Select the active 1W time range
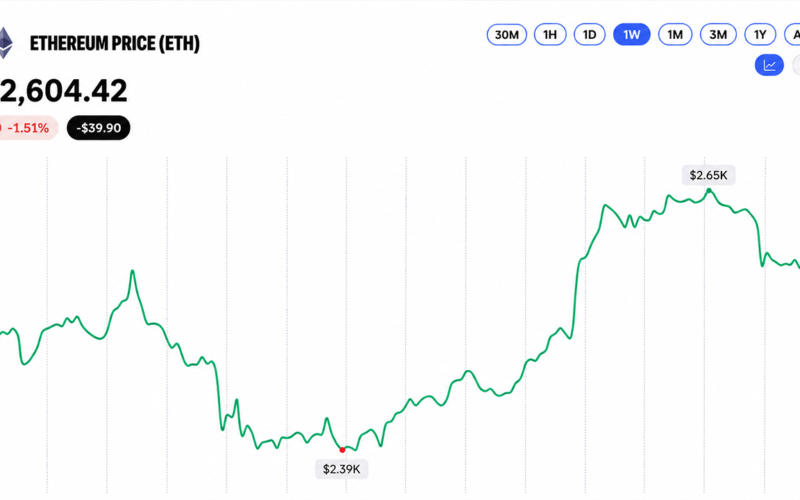800x500 pixels. click(632, 35)
